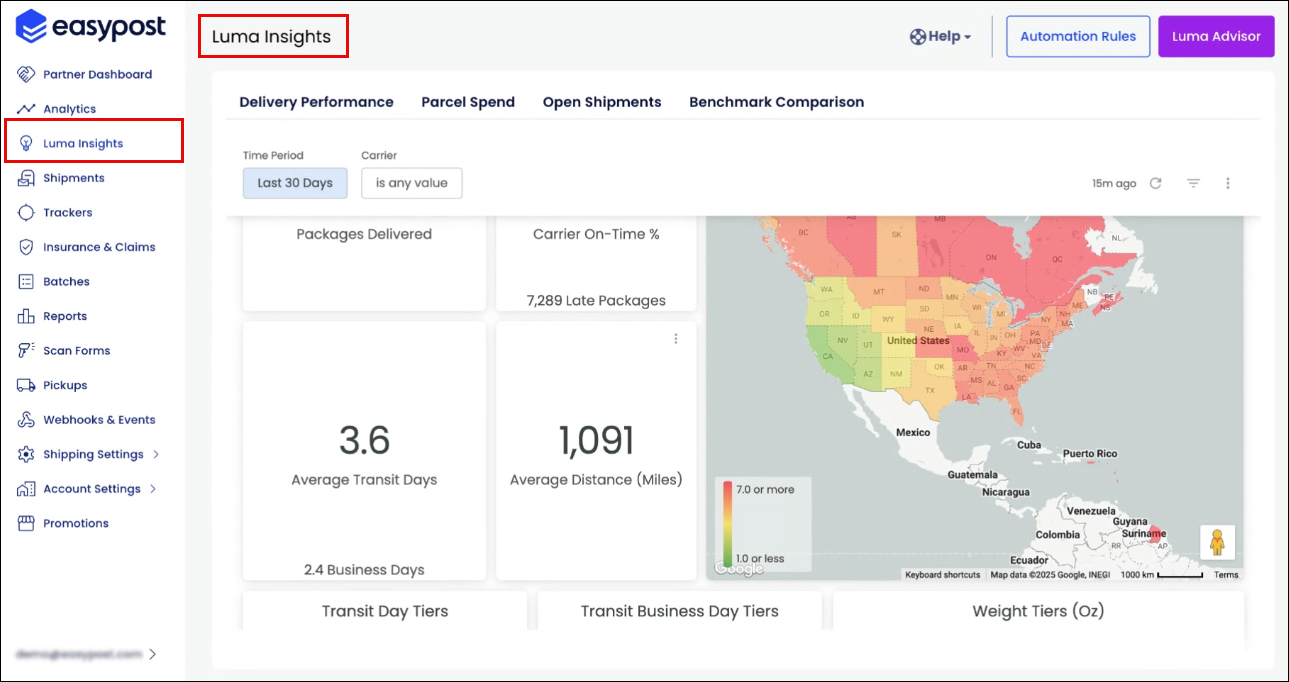This screenshot has width=1289, height=682.
Task: Click the 7,289 Late Packages text
Action: [x=596, y=300]
